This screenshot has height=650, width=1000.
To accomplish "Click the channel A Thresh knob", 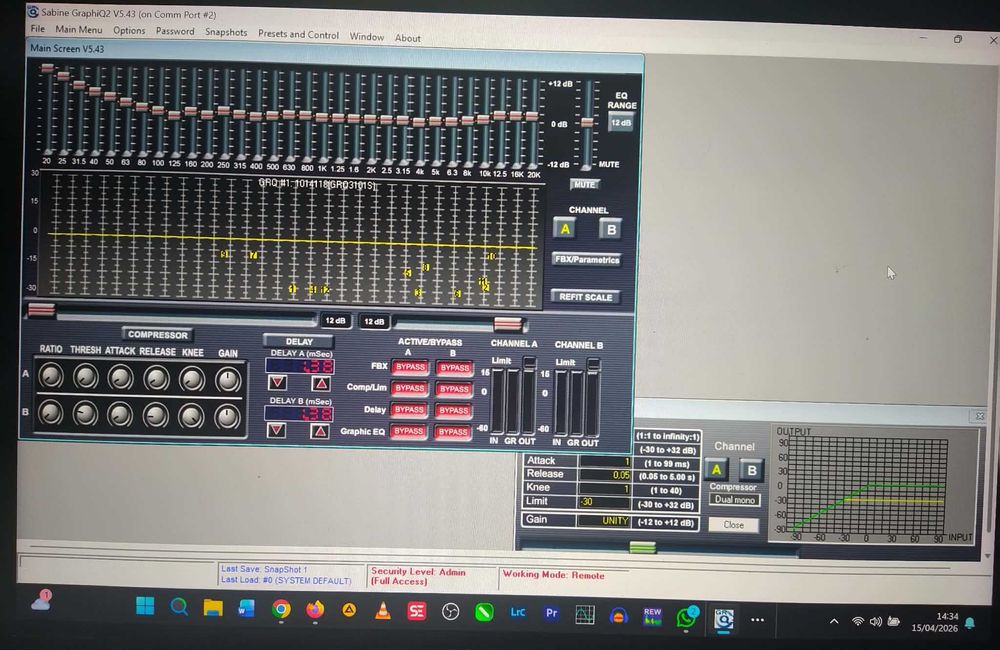I will pos(85,378).
